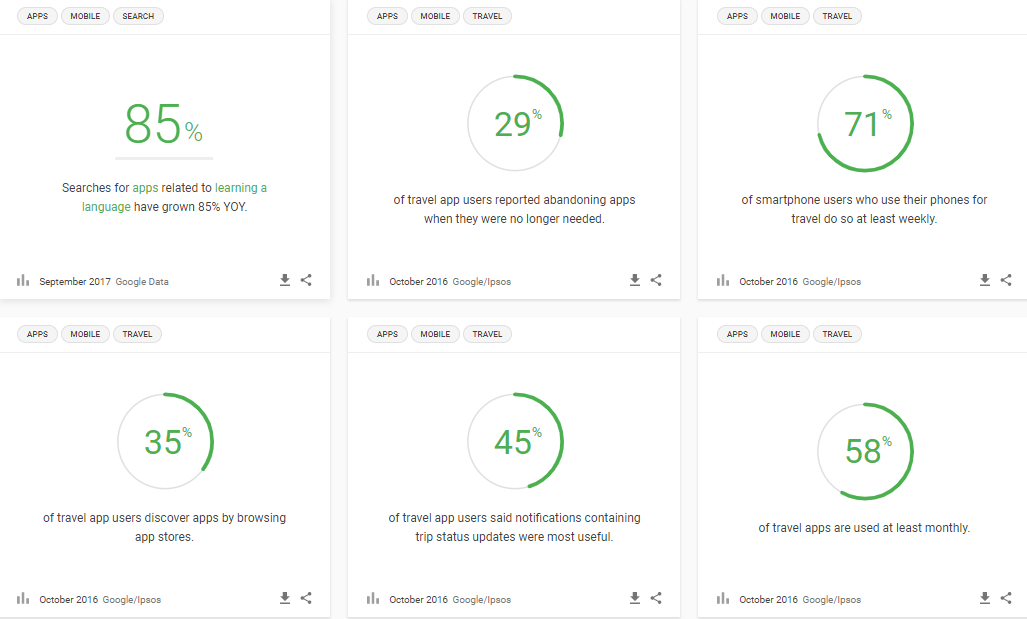The image size is (1027, 619).
Task: Open TRAVEL tag on the 35% card
Action: tap(138, 334)
